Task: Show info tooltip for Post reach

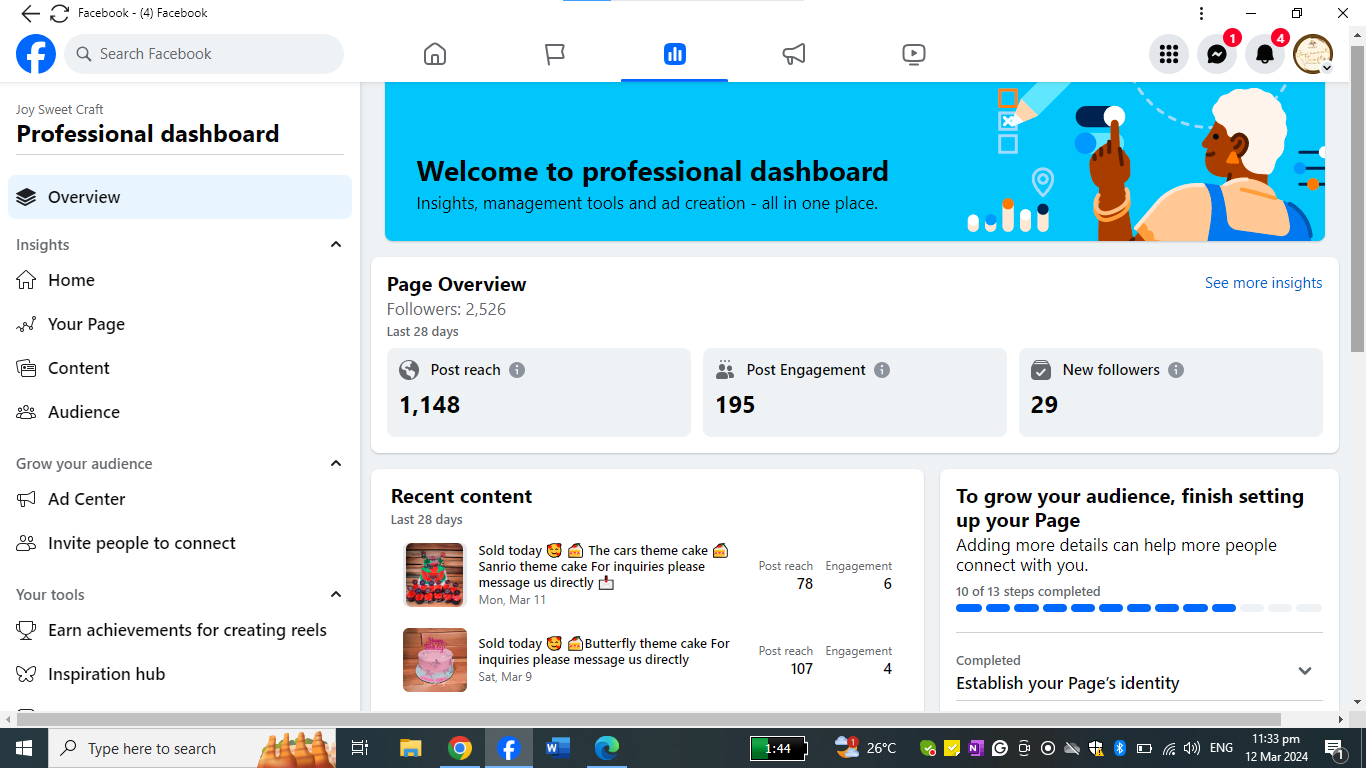Action: coord(517,370)
